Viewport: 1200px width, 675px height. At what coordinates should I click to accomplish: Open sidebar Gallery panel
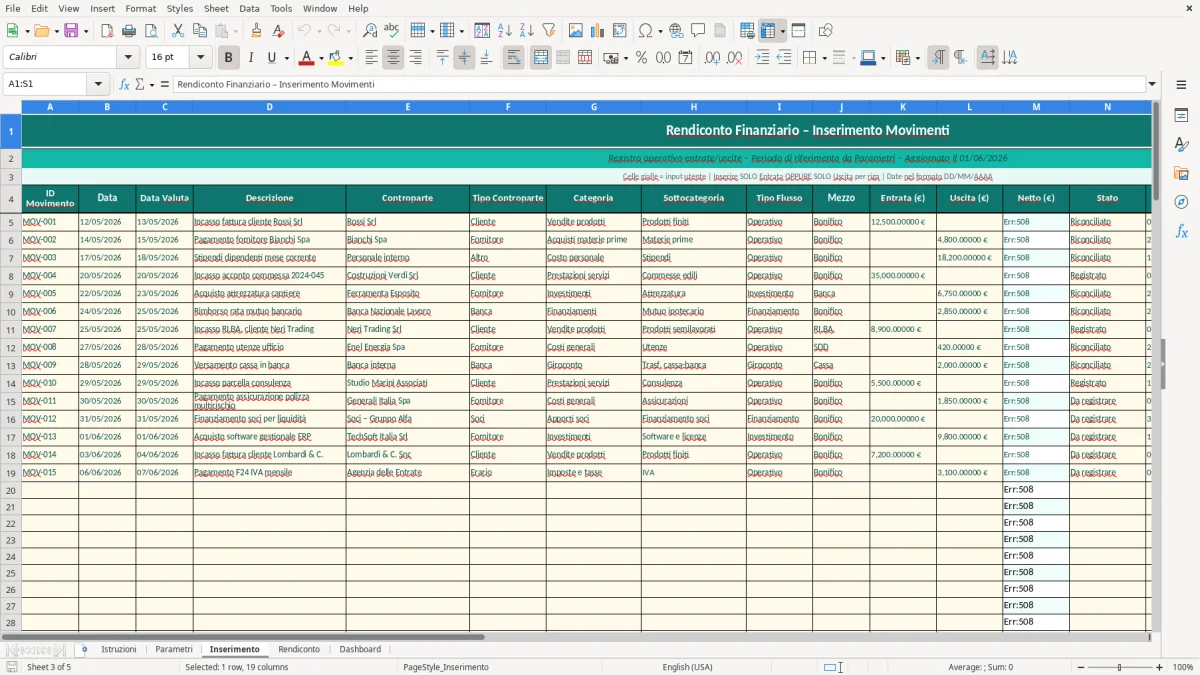click(x=1181, y=173)
